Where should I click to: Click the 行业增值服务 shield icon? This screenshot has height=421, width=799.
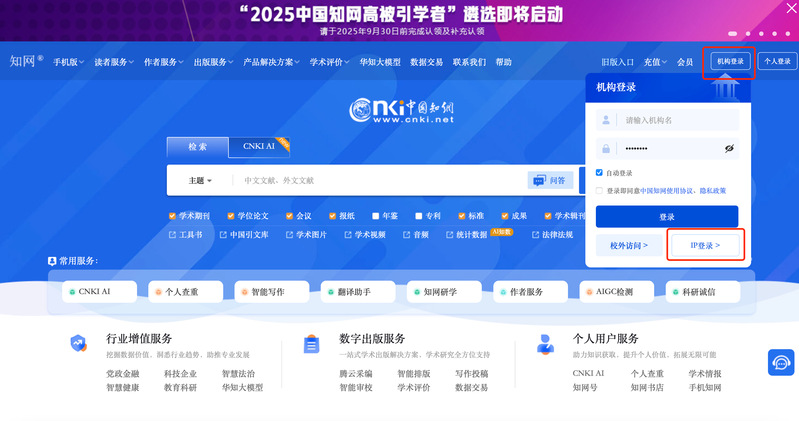click(78, 343)
